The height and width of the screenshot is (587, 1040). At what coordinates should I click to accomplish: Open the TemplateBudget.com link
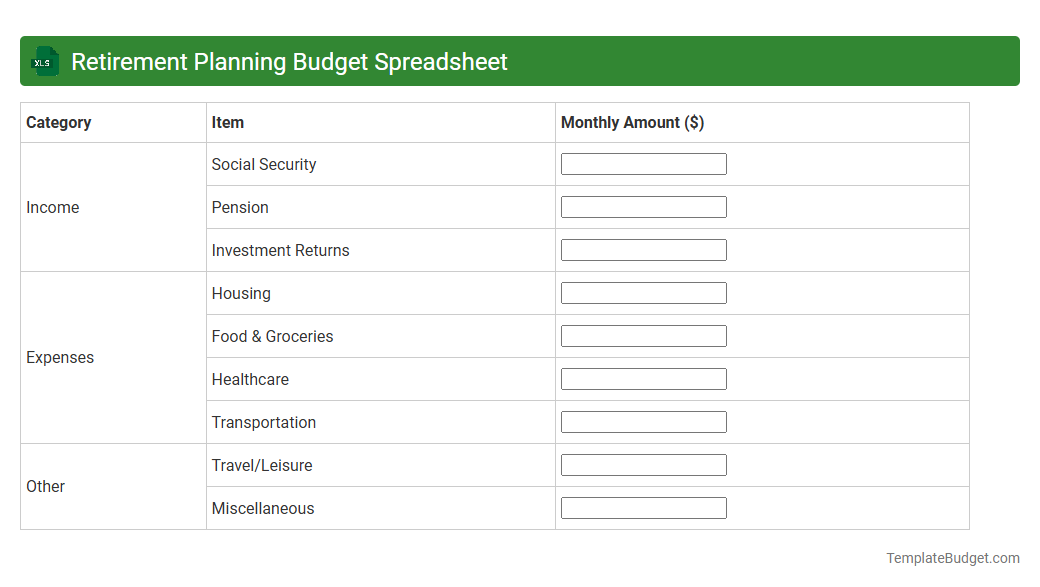click(x=954, y=557)
